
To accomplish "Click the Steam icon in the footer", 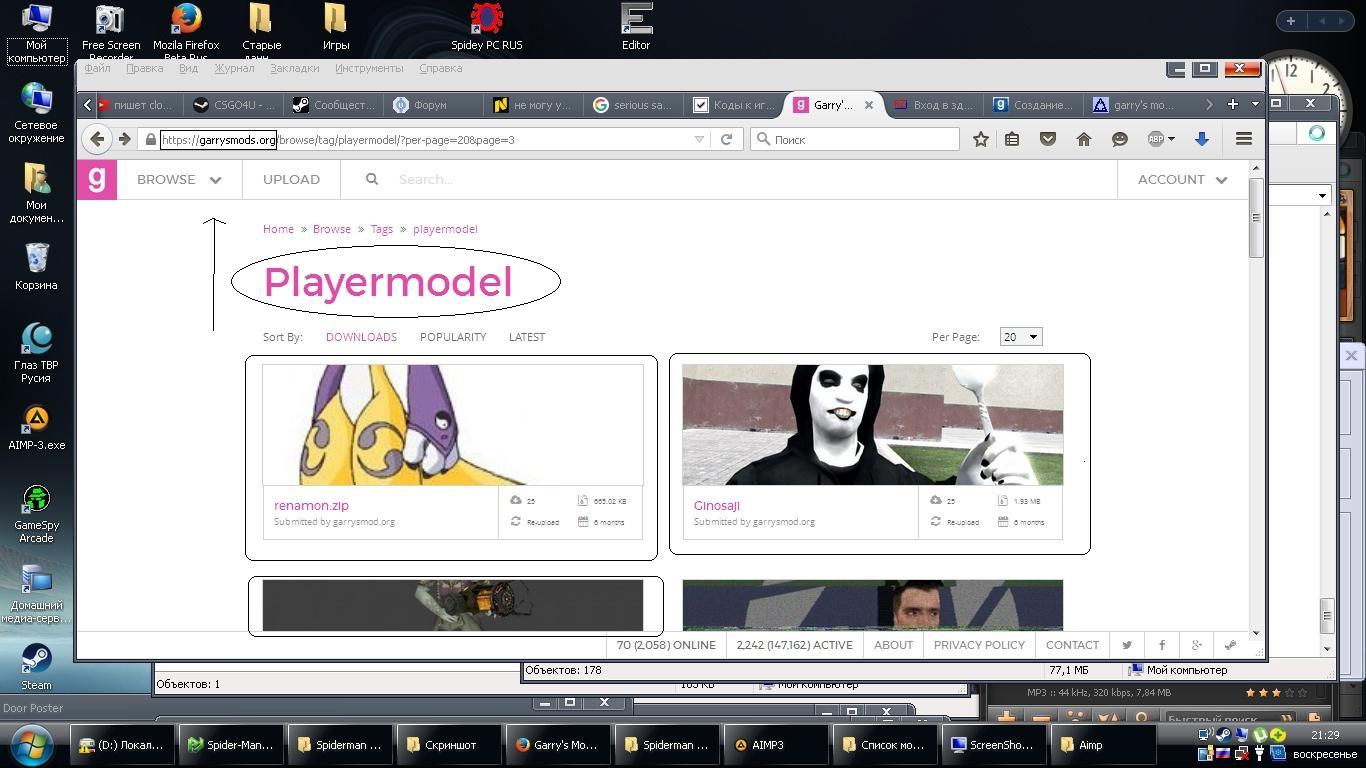I will click(x=1231, y=645).
